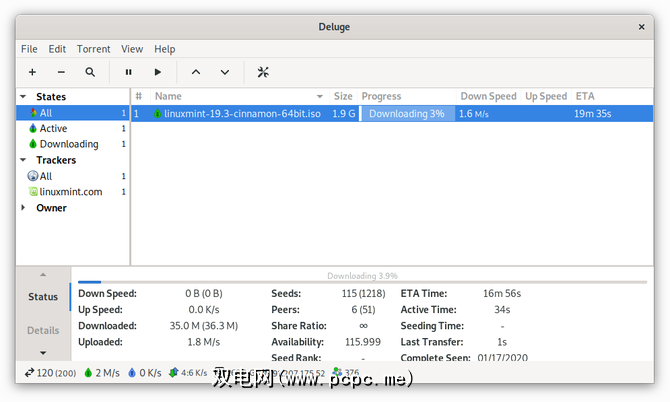Resume the selected torrent with play icon
Viewport: 670px width, 402px height.
158,72
